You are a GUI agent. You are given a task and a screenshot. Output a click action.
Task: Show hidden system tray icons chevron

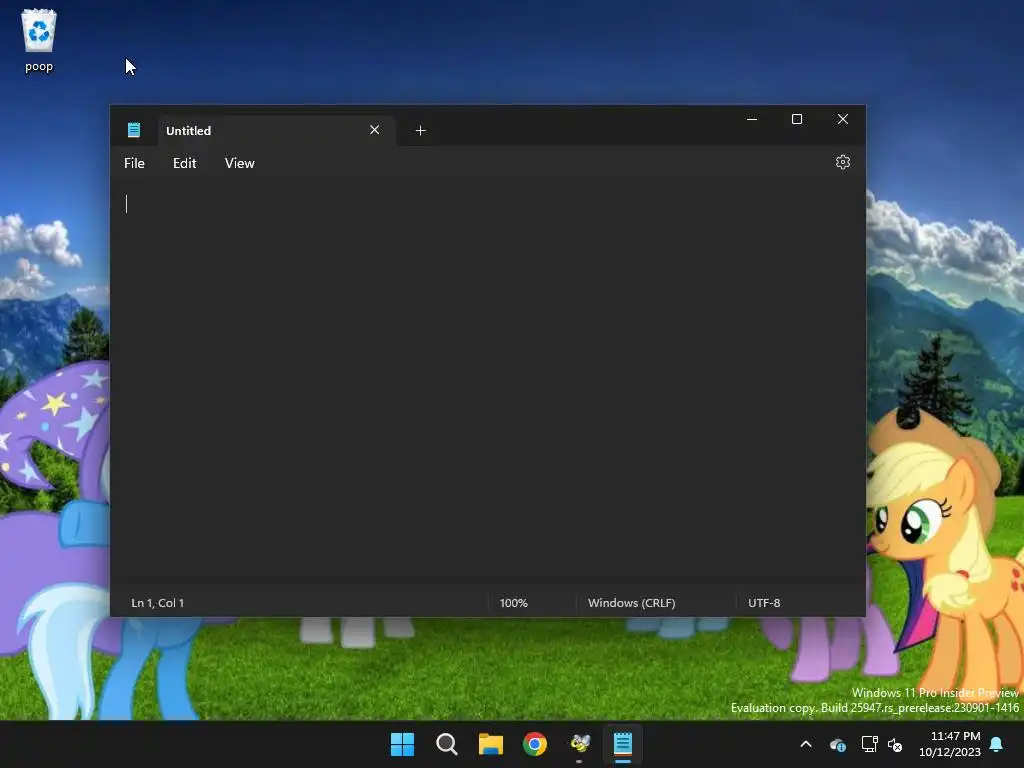point(806,744)
